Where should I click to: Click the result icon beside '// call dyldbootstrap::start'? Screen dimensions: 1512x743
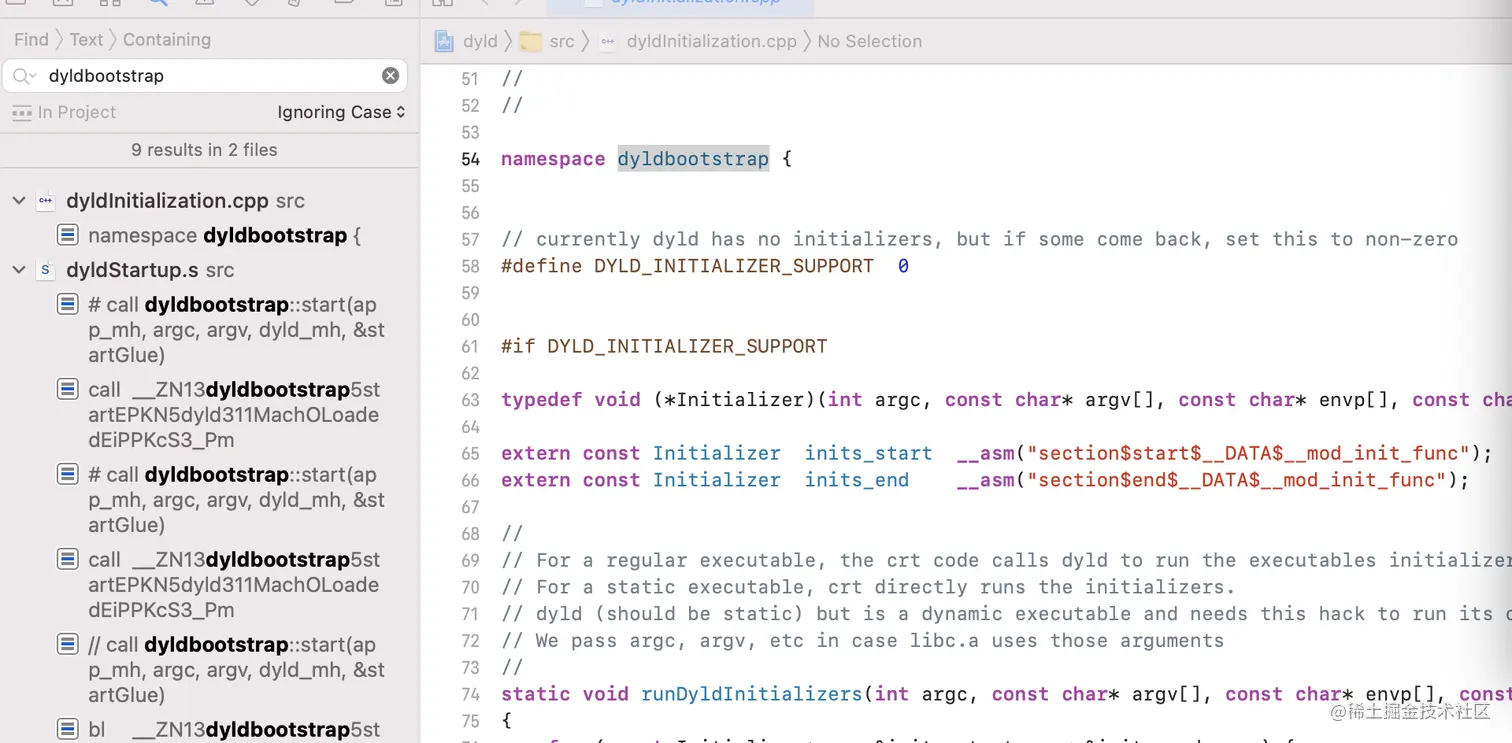point(67,644)
